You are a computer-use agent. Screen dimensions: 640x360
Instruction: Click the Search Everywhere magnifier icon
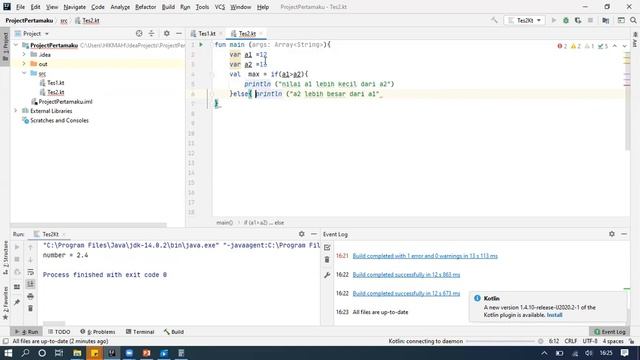[x=633, y=20]
